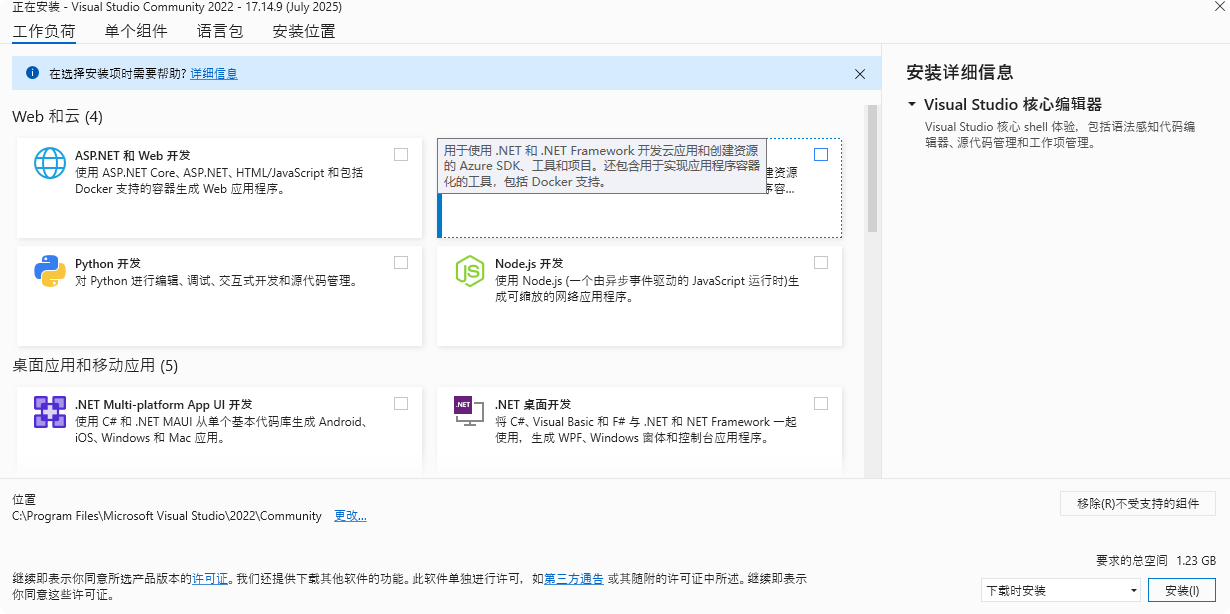This screenshot has height=614, width=1230.
Task: Click the 安装详细信息 panel heading
Action: 959,72
